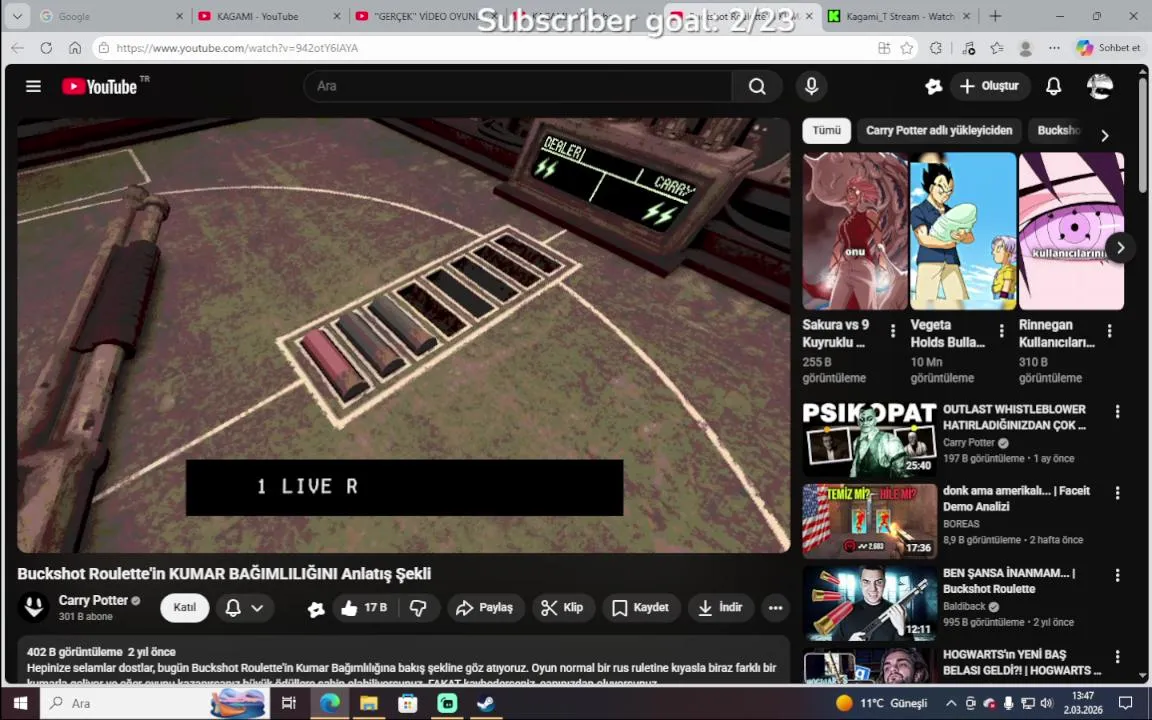This screenshot has height=720, width=1152.
Task: Open Microsoft Store from the taskbar
Action: [408, 703]
